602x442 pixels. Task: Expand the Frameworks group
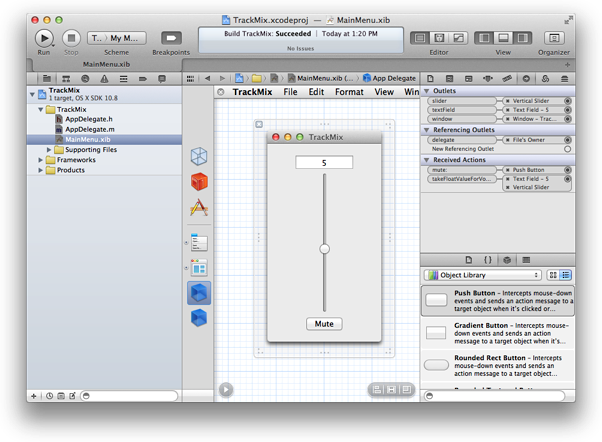click(x=40, y=160)
